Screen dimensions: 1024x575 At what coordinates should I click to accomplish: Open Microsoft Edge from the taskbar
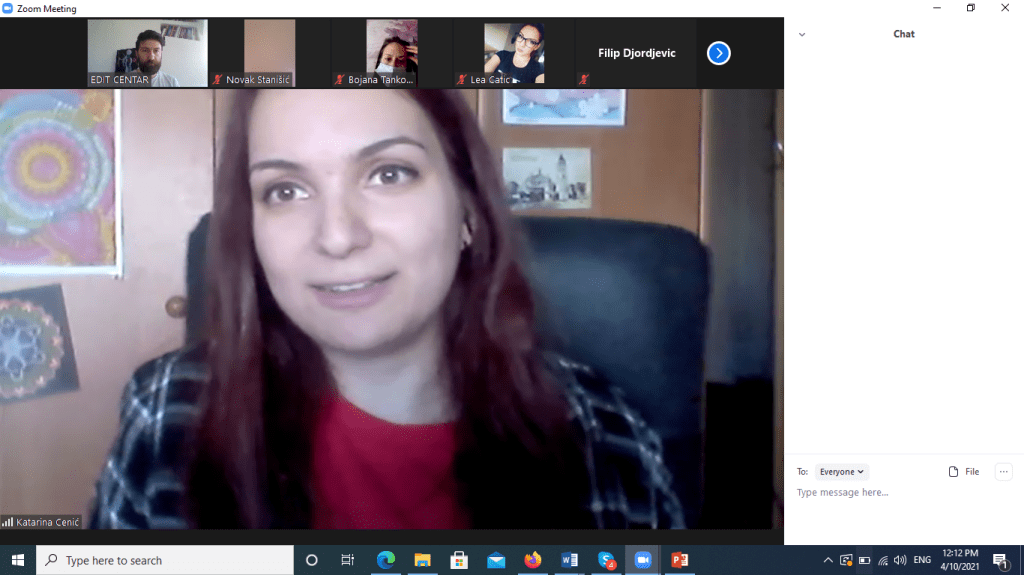point(386,560)
